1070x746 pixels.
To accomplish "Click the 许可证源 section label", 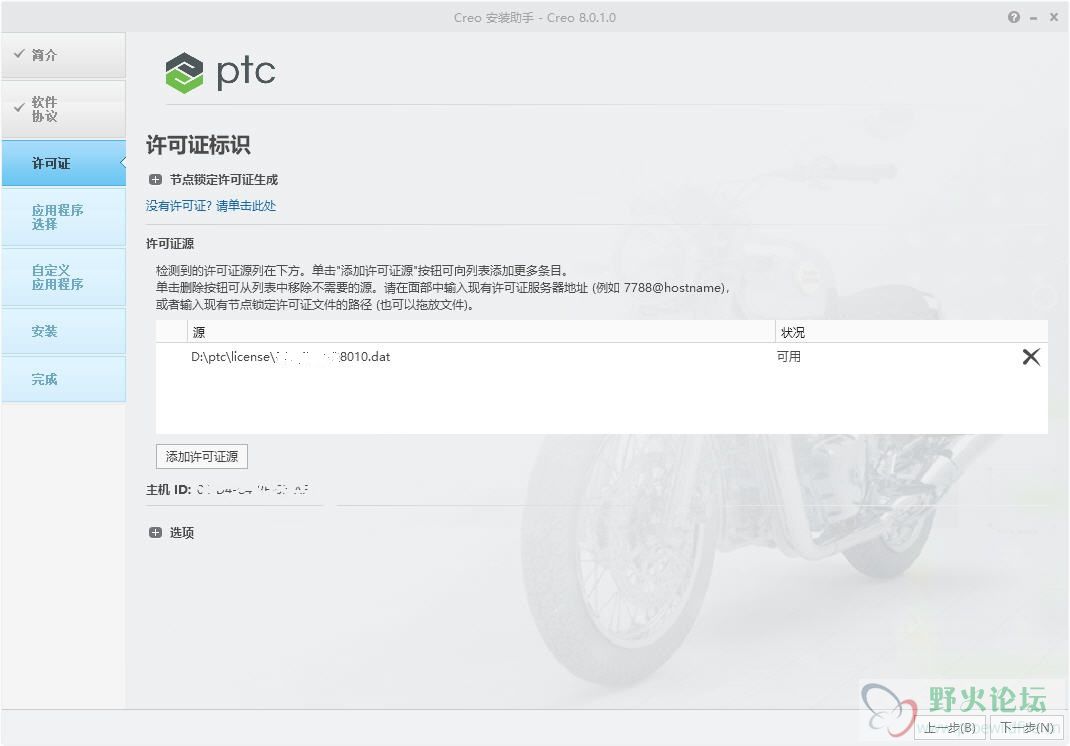I will click(170, 244).
